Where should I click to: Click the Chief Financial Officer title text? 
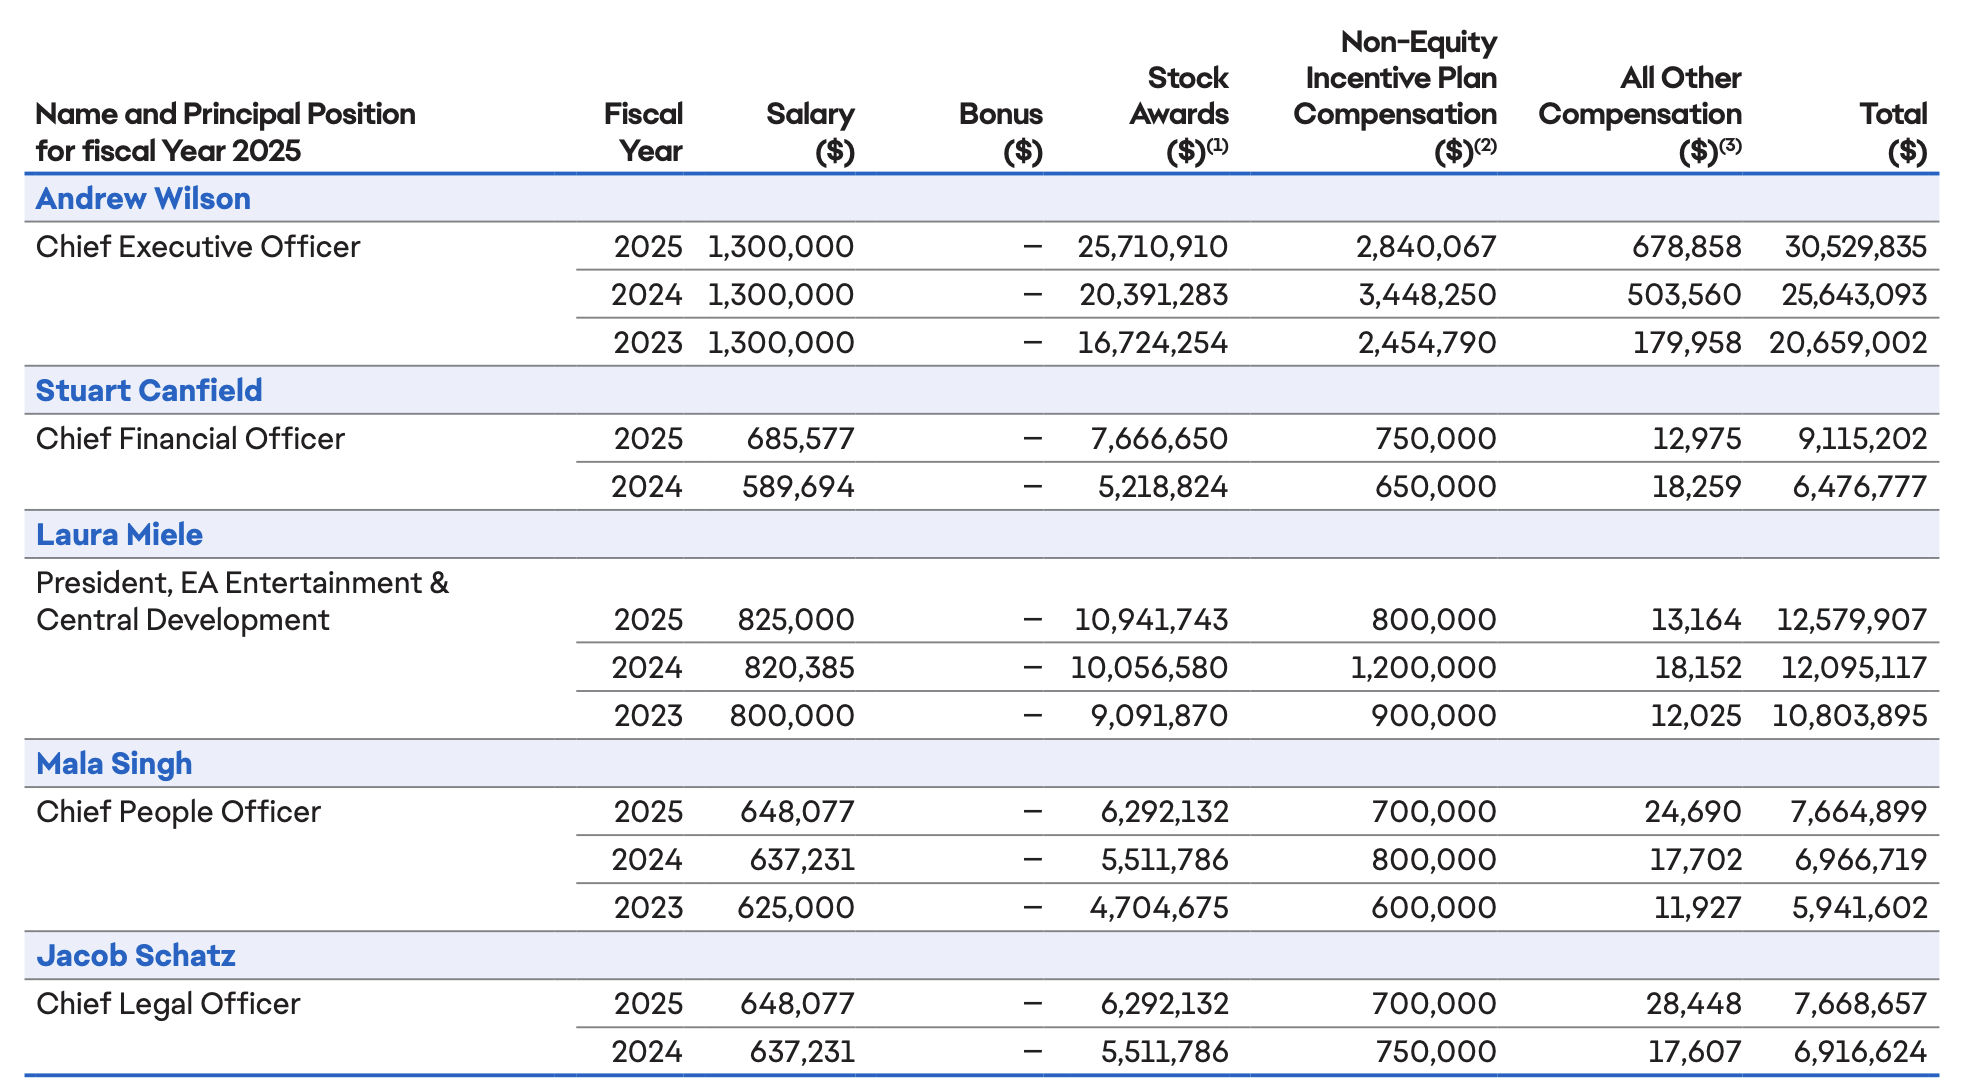tap(190, 438)
